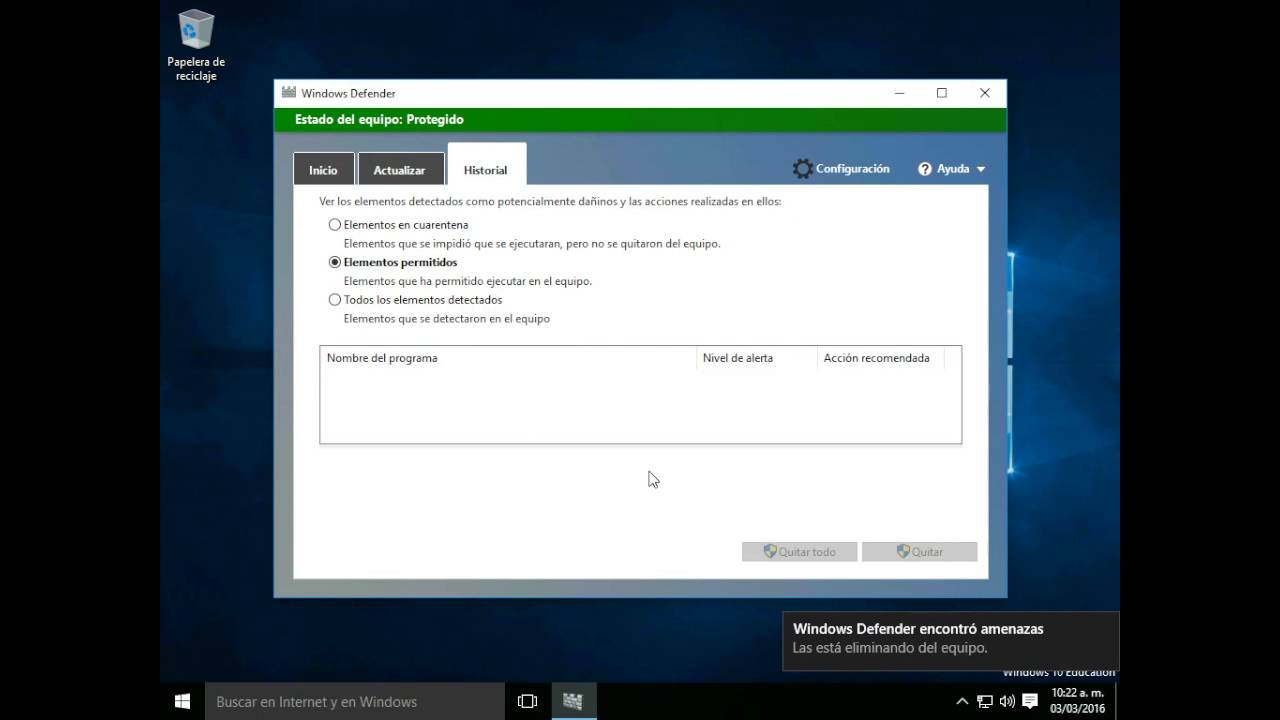
Task: Expand the Ayuda dropdown arrow
Action: pos(980,169)
